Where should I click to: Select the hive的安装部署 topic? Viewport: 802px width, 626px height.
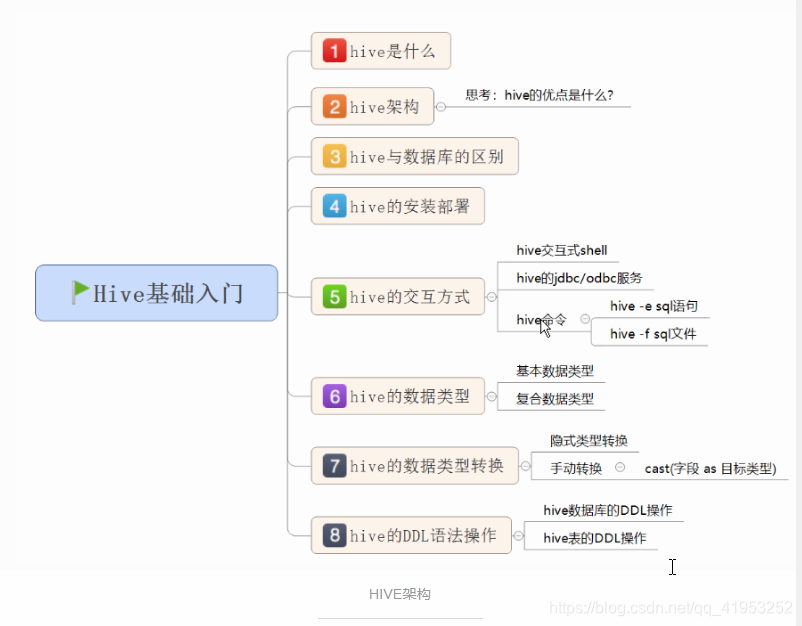(x=398, y=206)
